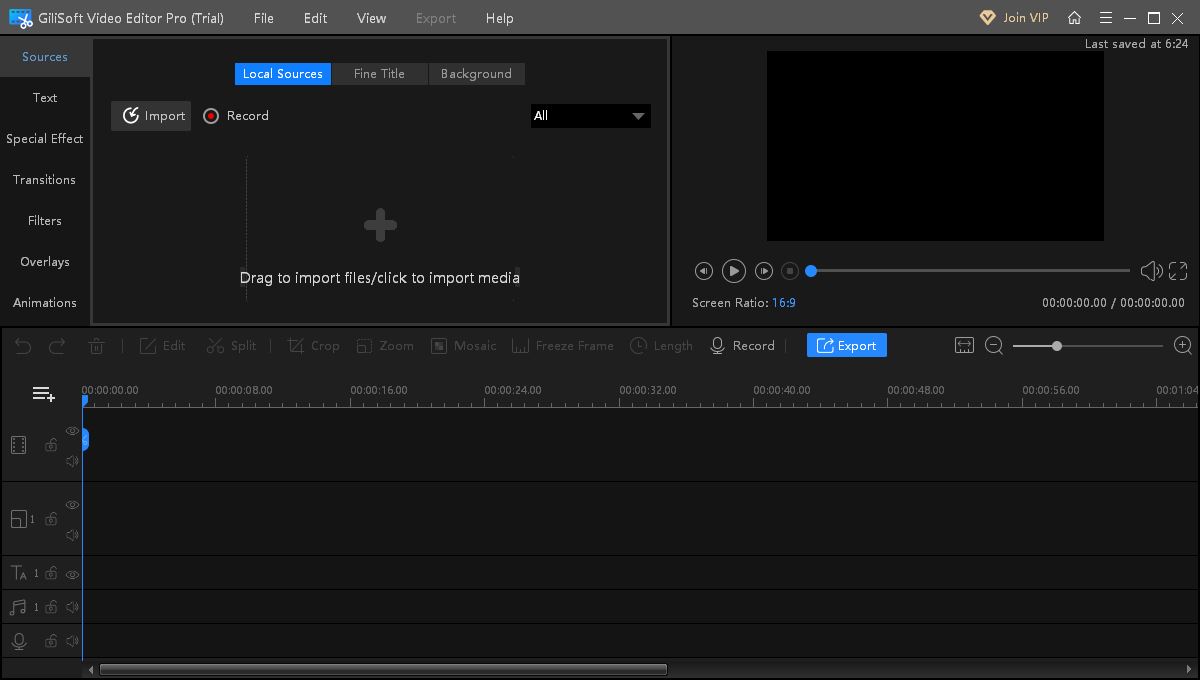Image resolution: width=1200 pixels, height=680 pixels.
Task: Select the Freeze Frame tool
Action: 563,345
